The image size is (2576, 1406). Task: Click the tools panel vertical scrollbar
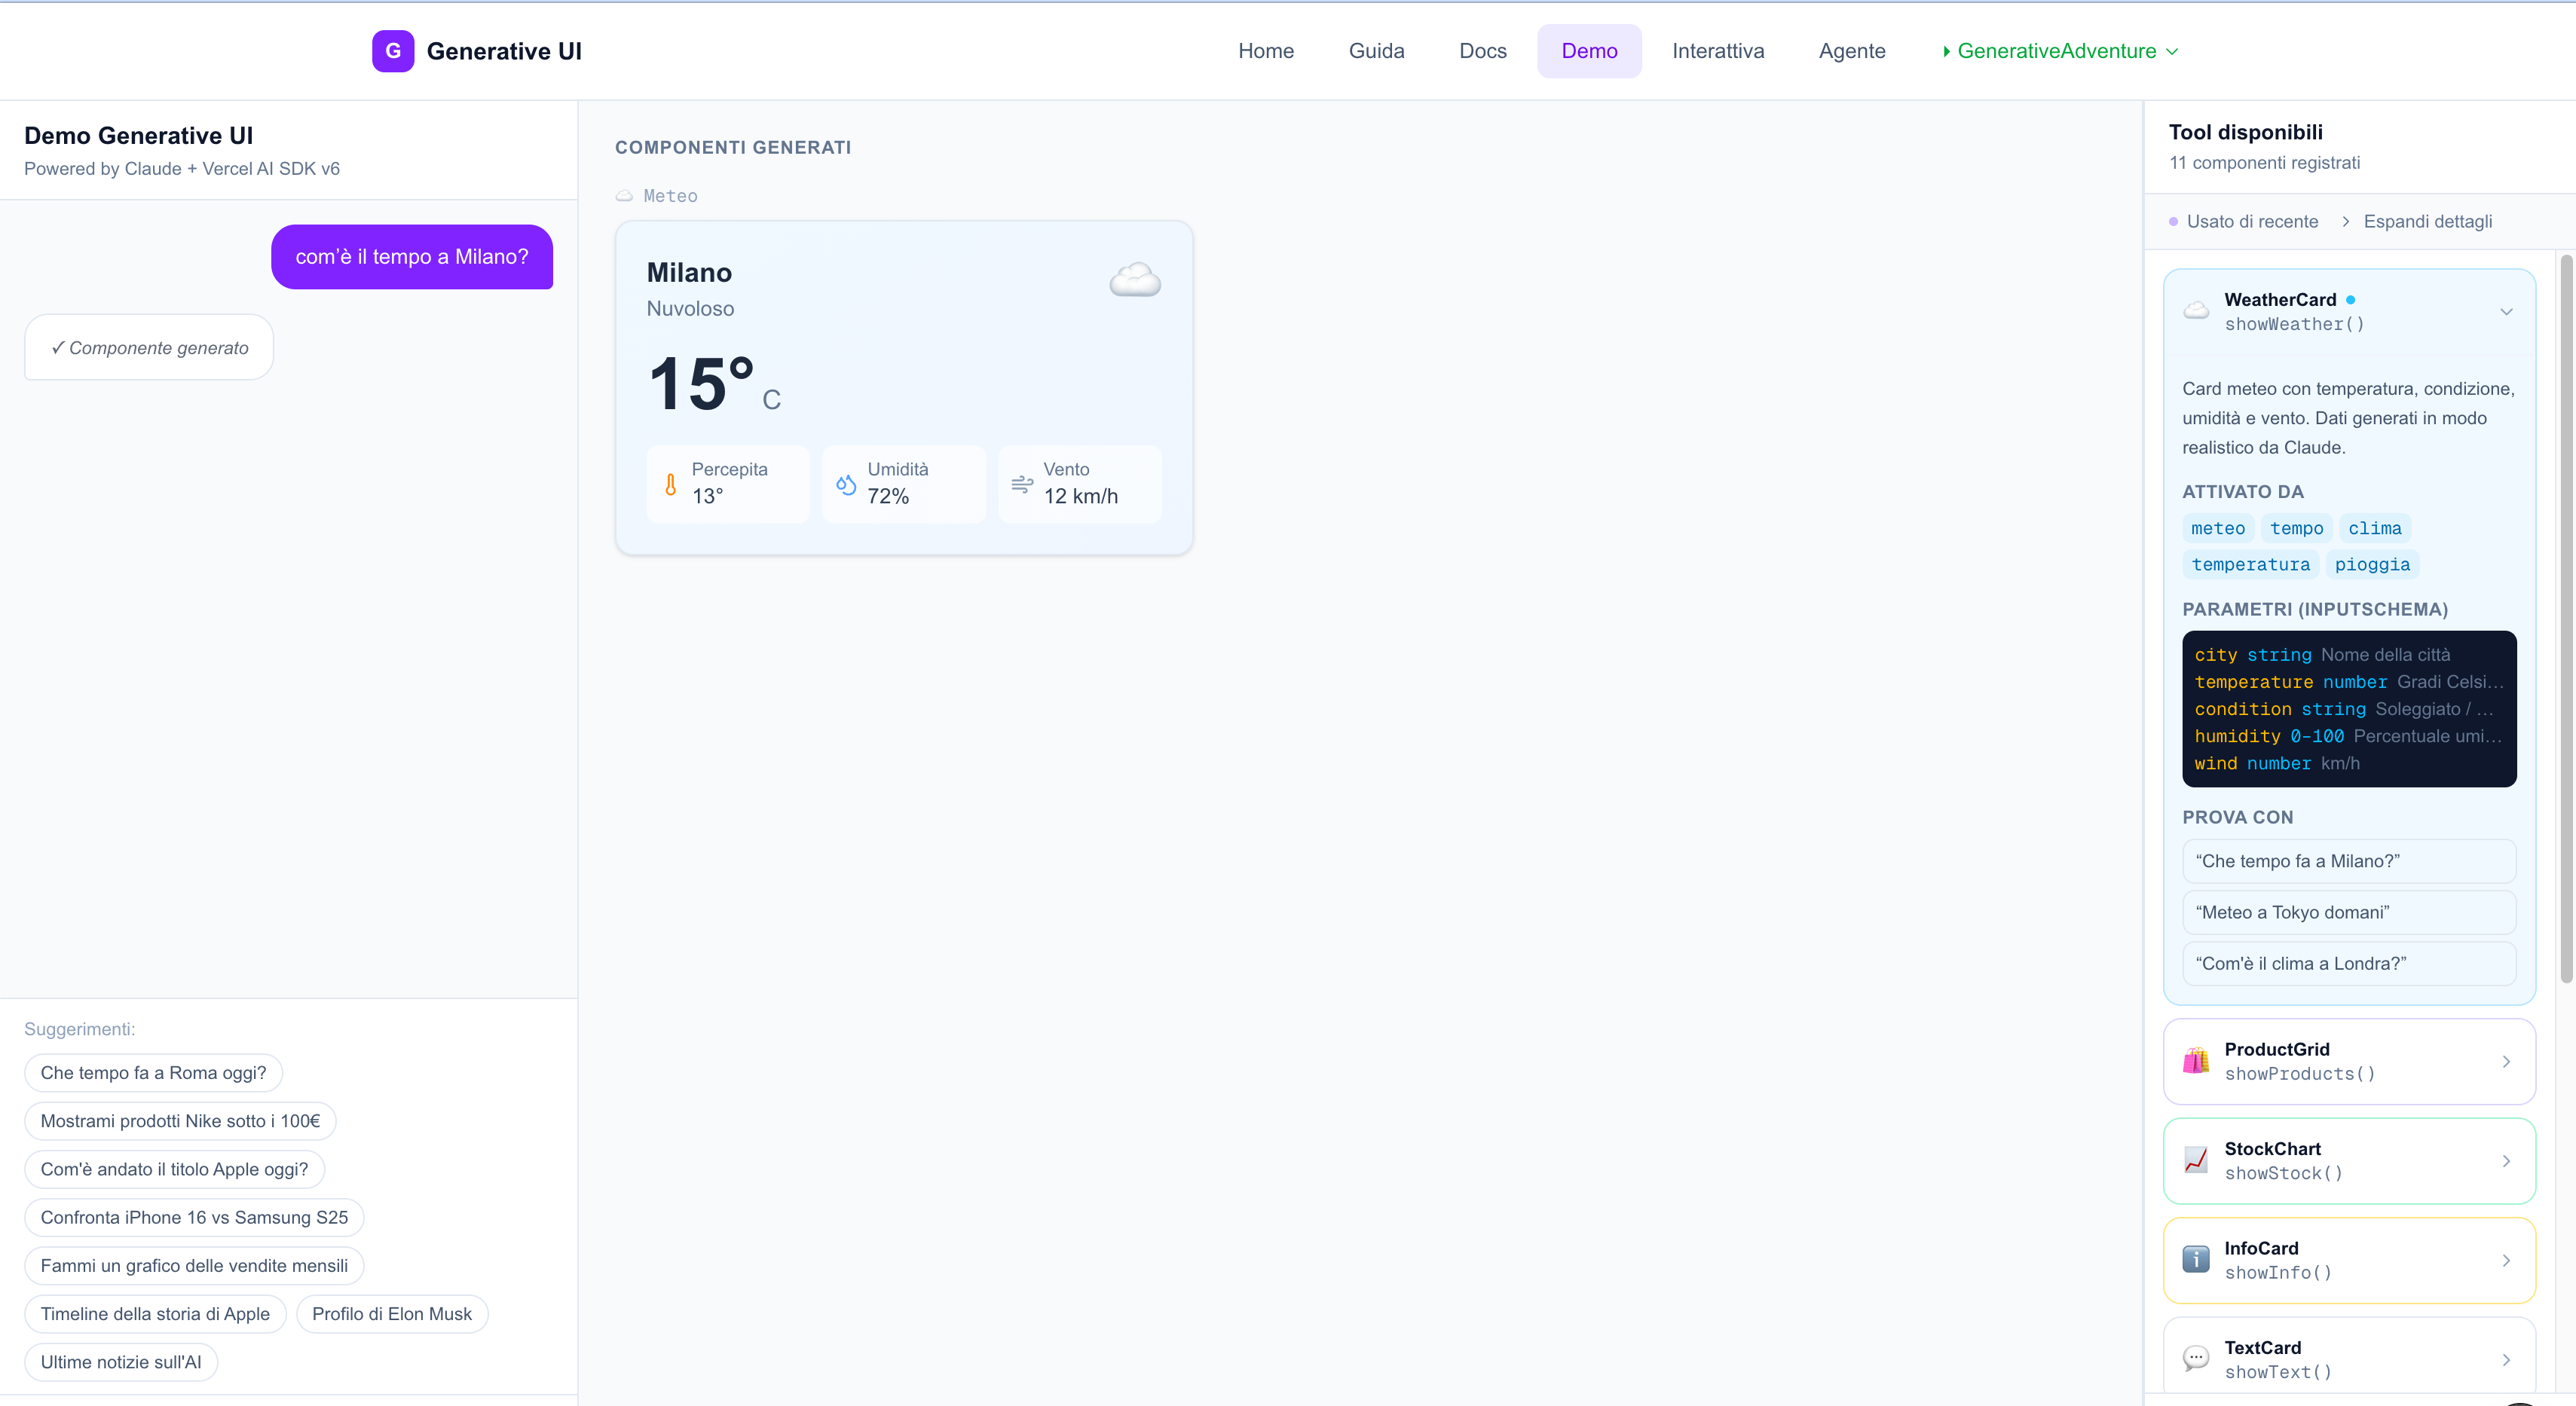point(2565,620)
